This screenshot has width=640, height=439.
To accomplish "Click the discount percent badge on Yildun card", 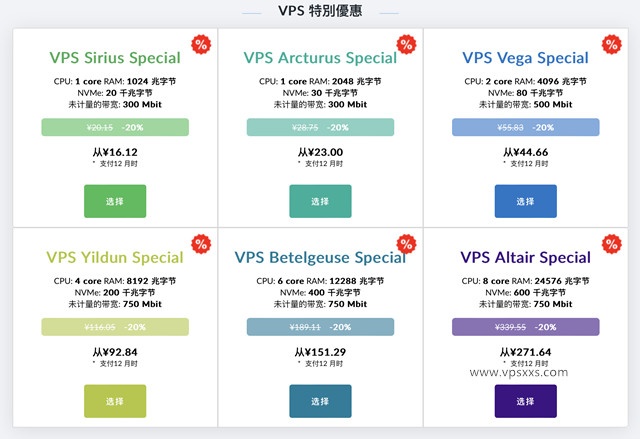I will coord(201,244).
